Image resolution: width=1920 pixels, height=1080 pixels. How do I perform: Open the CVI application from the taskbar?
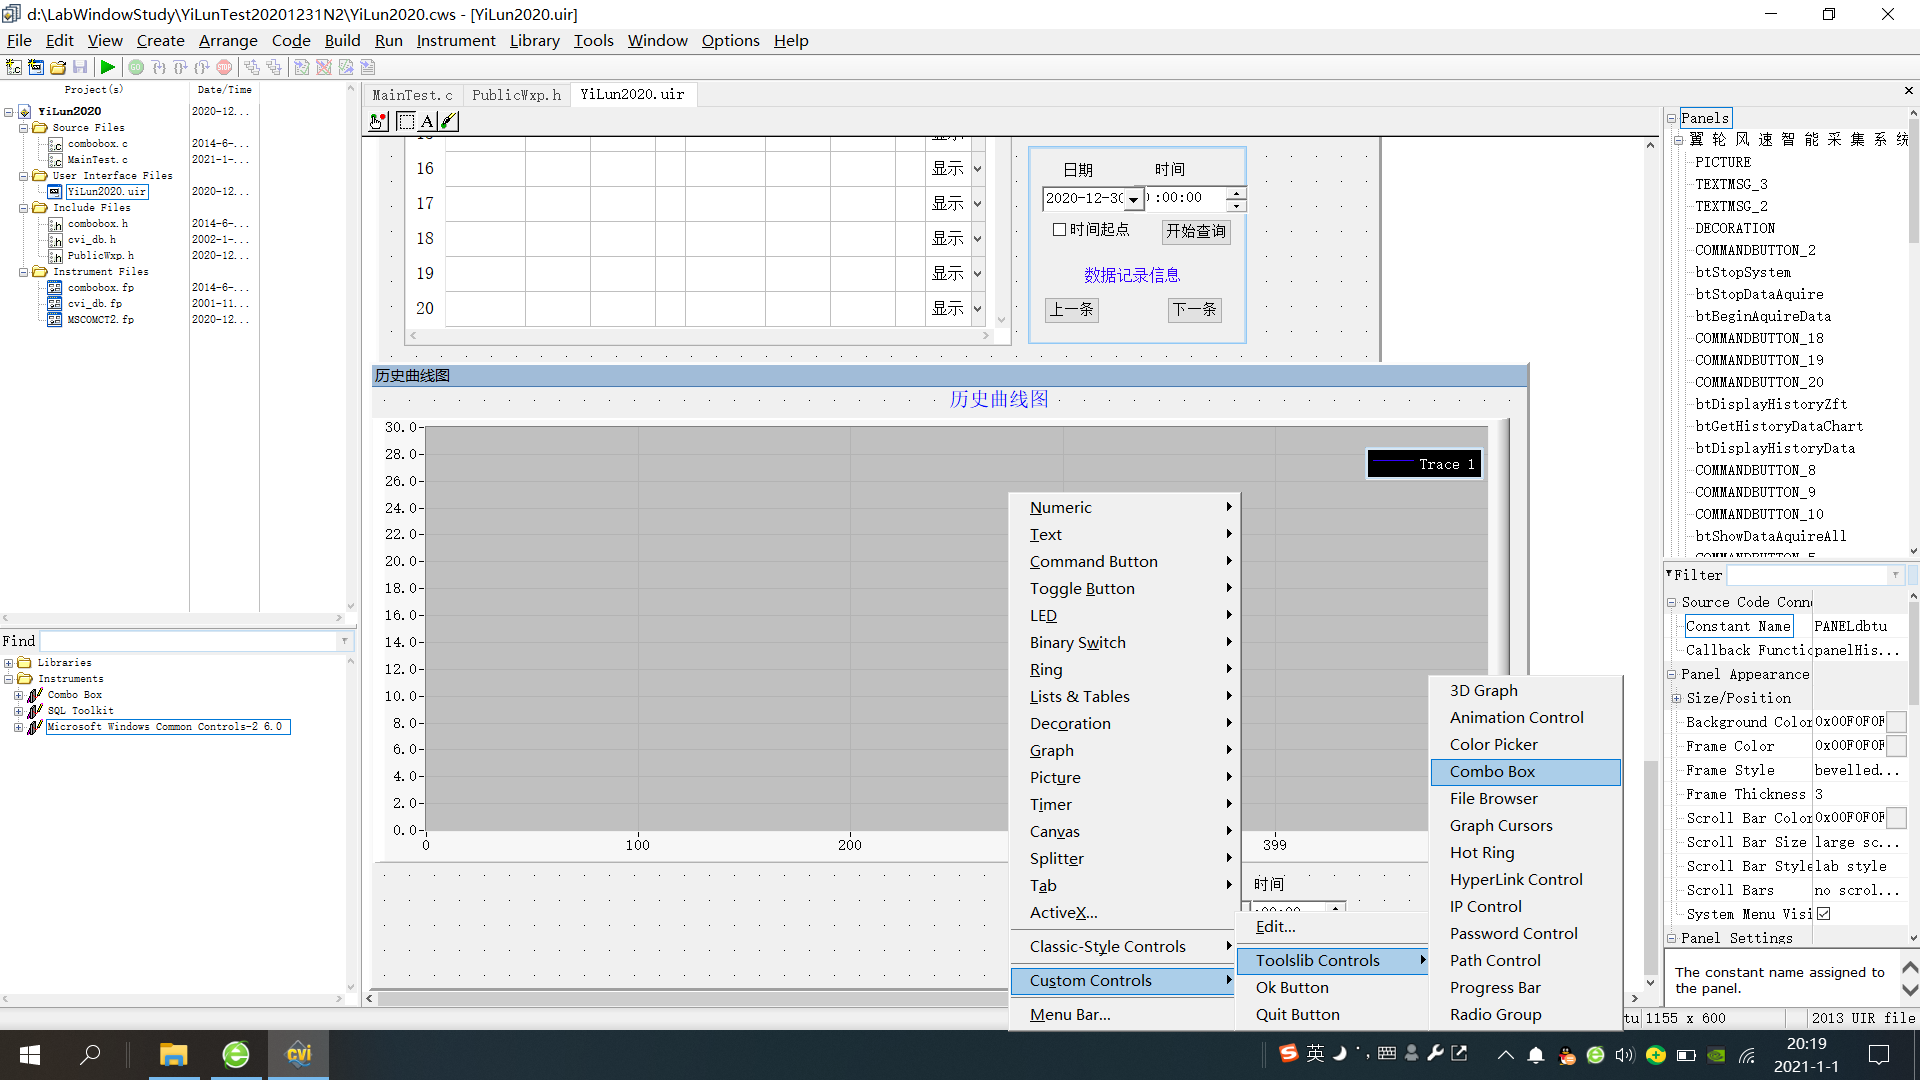click(x=298, y=1054)
